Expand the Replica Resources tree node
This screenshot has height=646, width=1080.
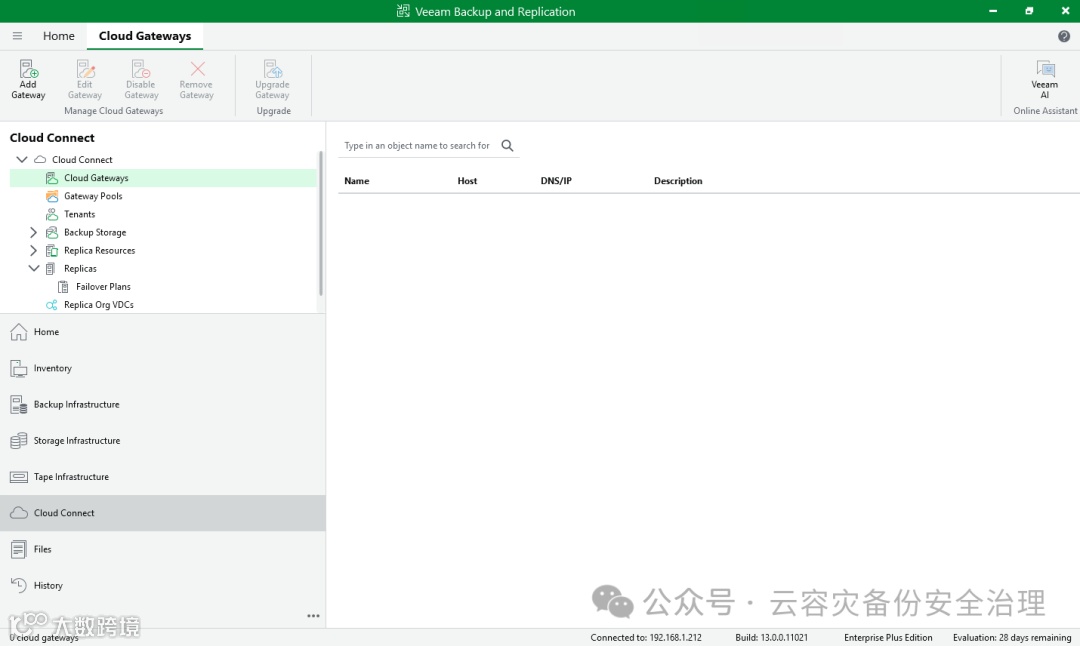[33, 251]
